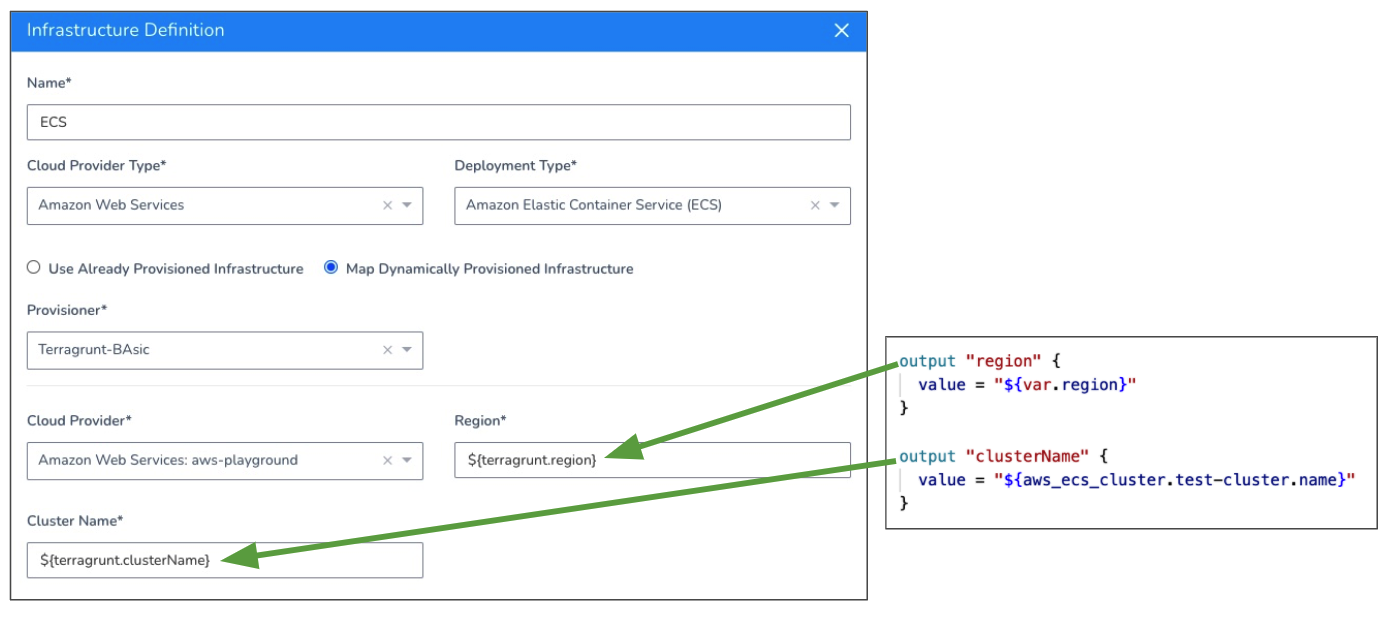This screenshot has width=1383, height=618.
Task: Select Use Already Provisioned Infrastructure radio
Action: [34, 268]
